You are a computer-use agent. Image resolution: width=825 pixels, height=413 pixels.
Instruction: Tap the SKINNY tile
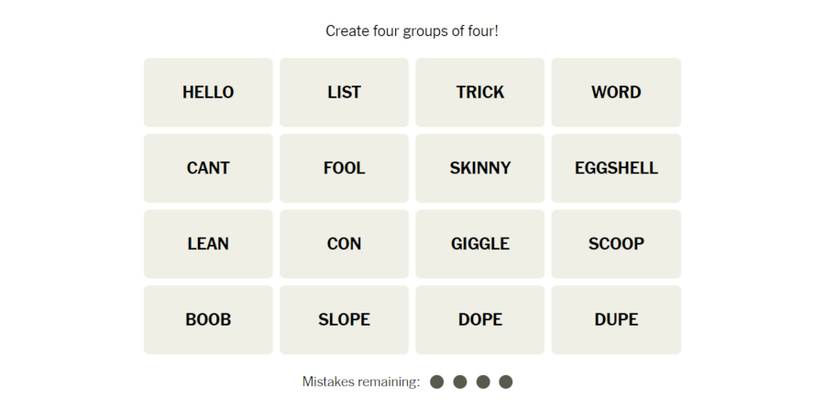point(480,168)
